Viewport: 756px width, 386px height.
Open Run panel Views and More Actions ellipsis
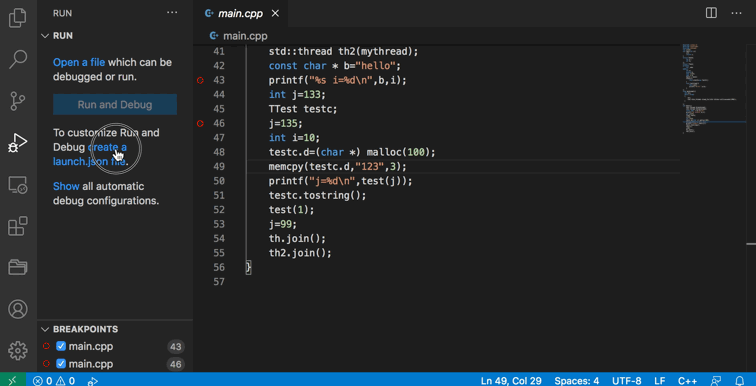point(172,13)
